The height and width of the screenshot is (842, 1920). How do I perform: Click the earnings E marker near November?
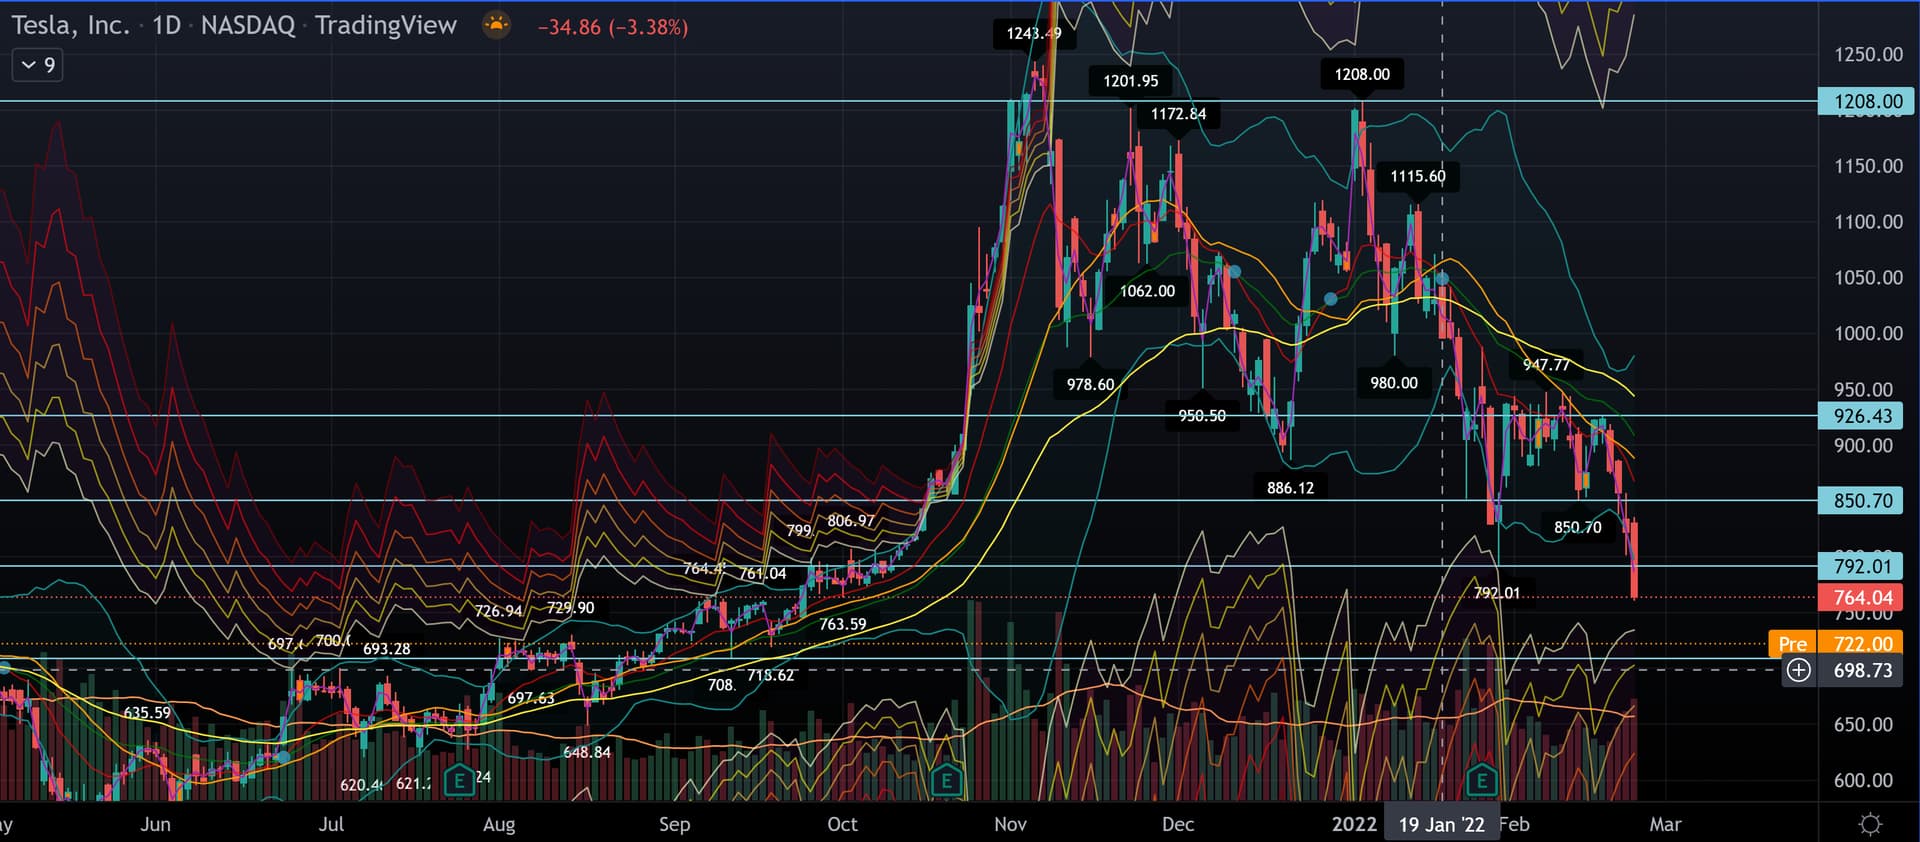(x=946, y=779)
